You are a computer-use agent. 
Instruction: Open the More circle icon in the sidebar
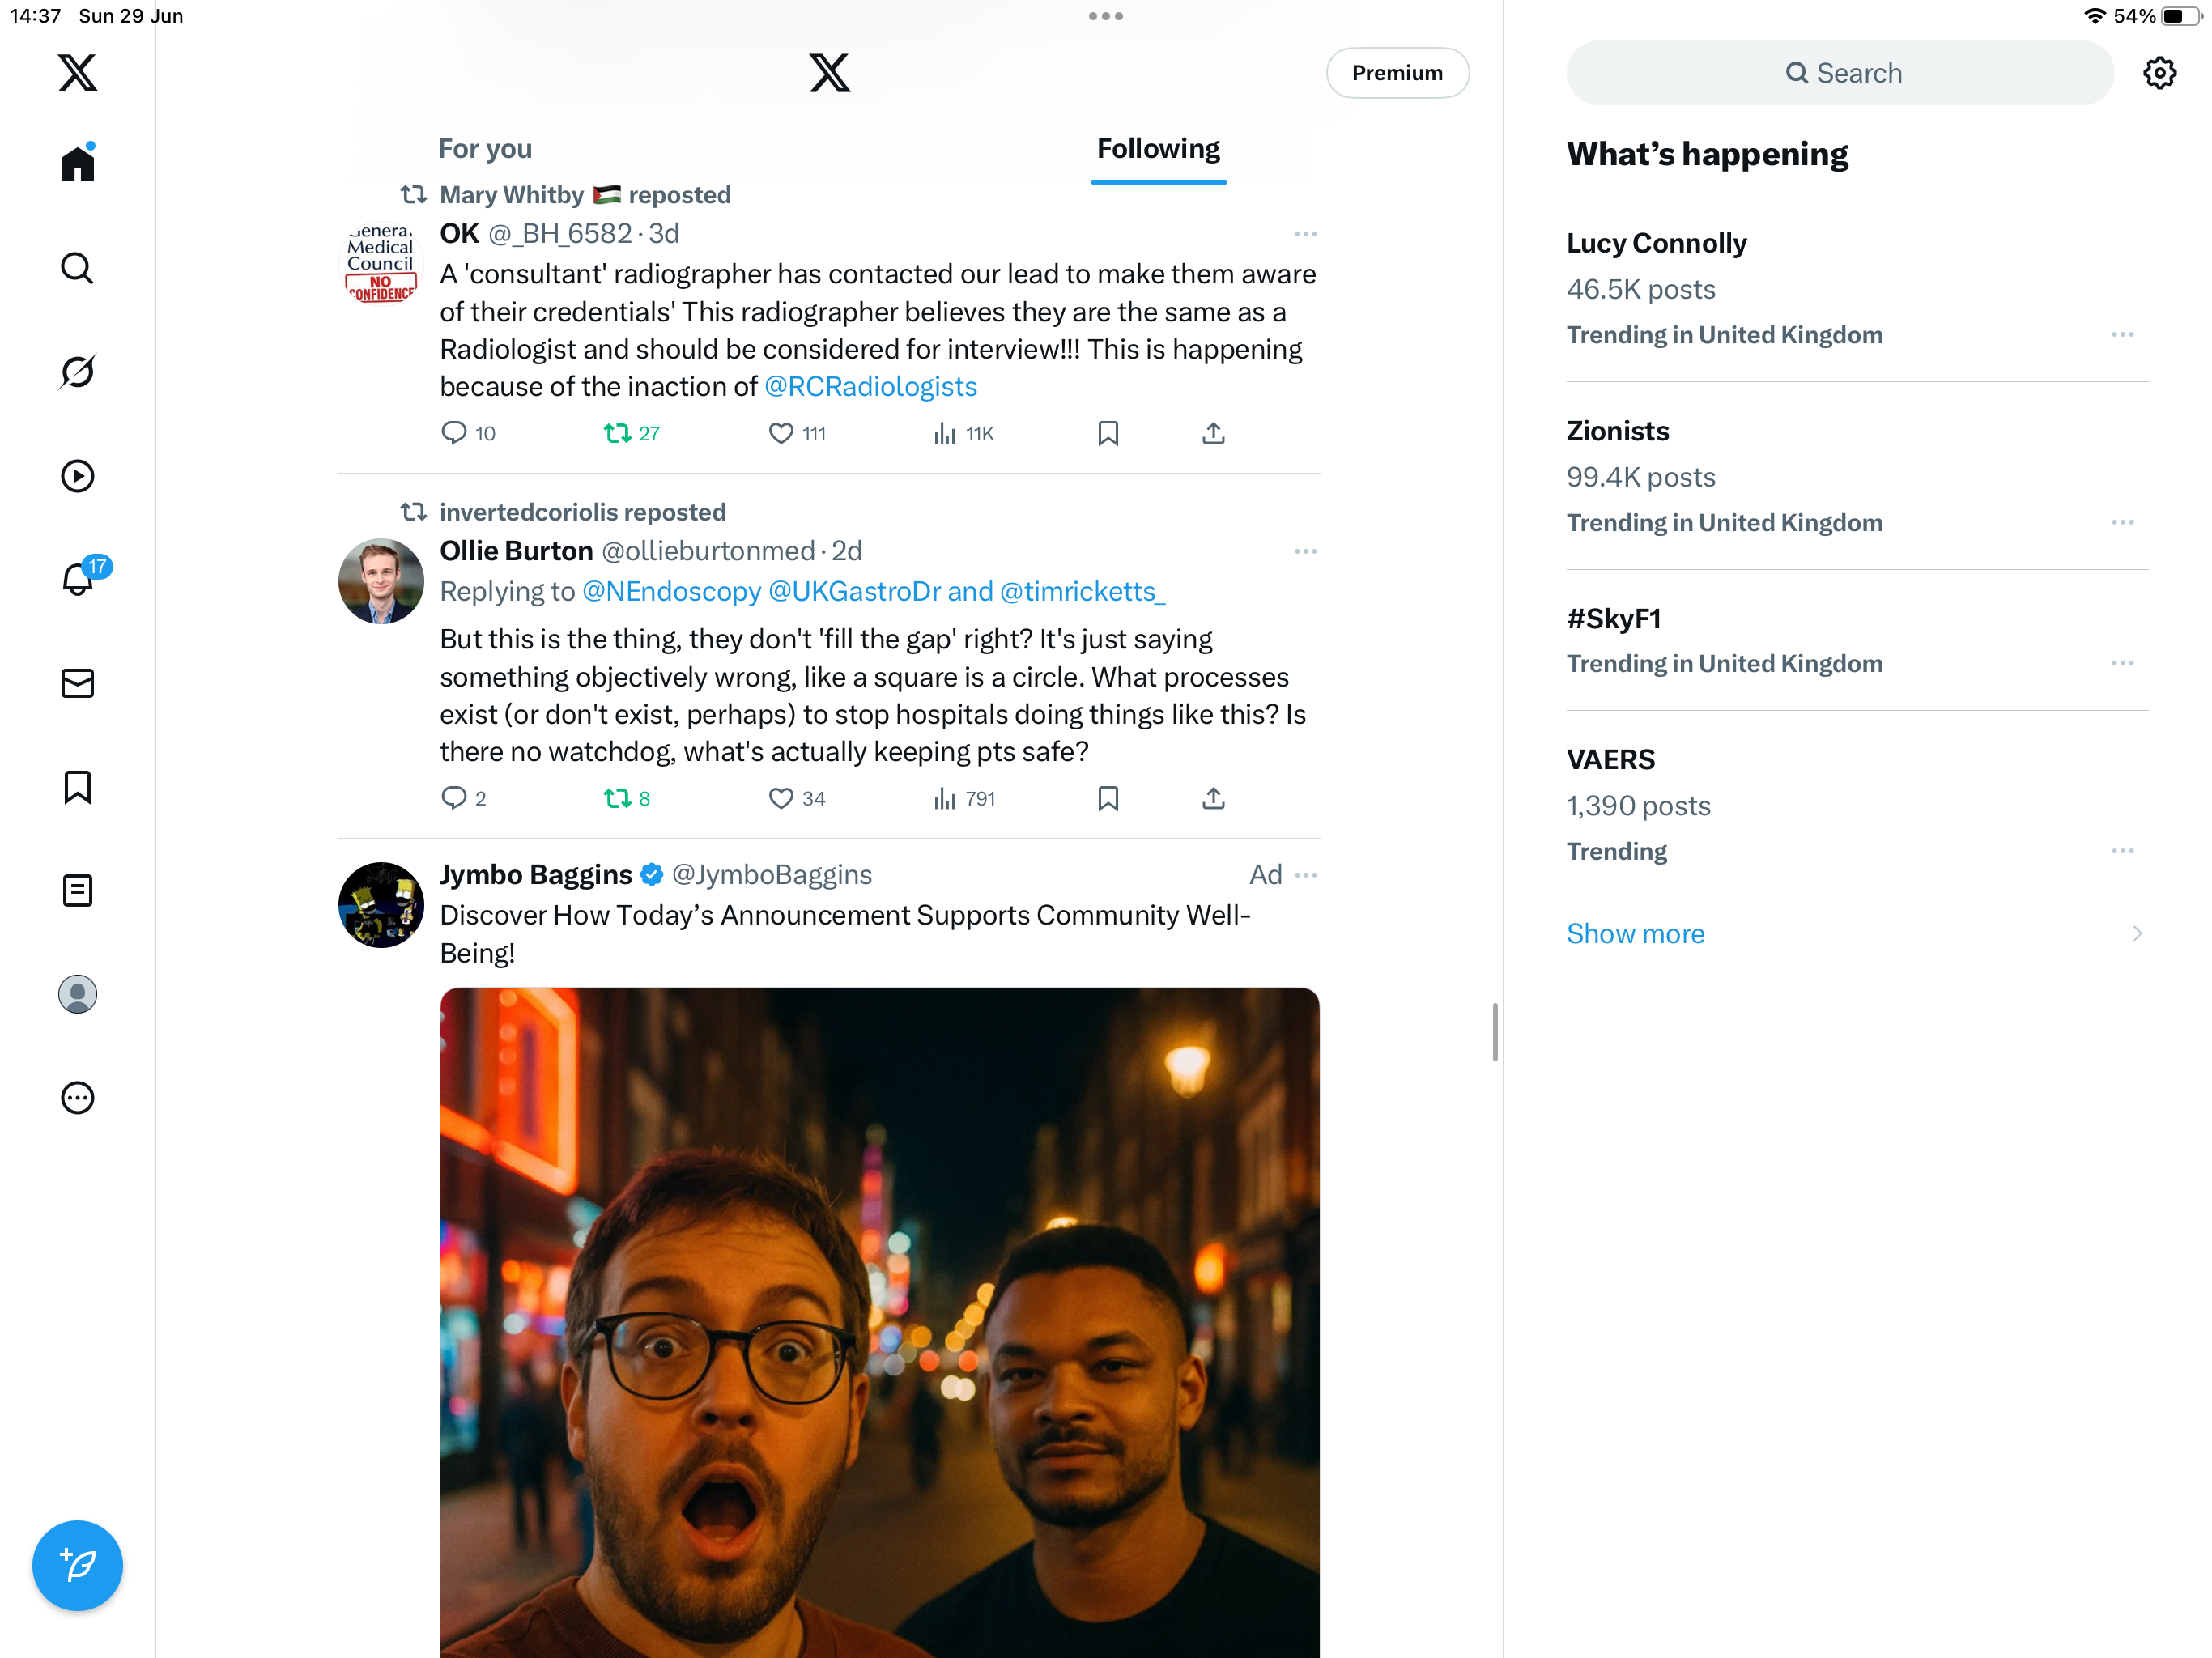[77, 1098]
